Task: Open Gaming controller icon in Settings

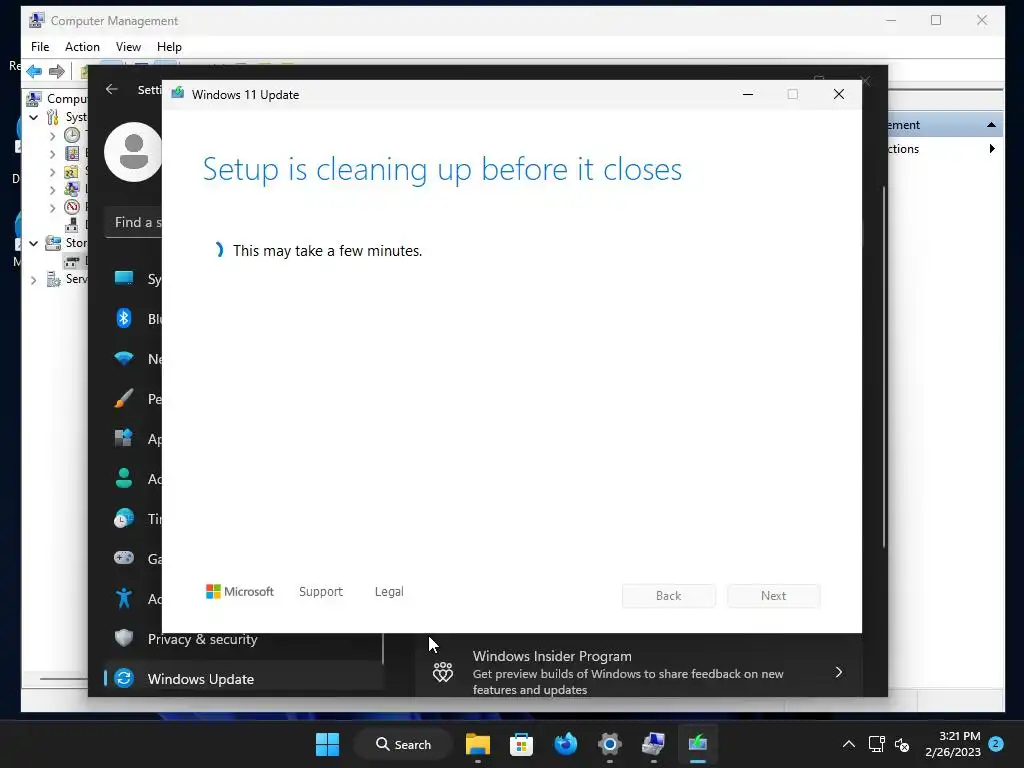Action: [123, 558]
